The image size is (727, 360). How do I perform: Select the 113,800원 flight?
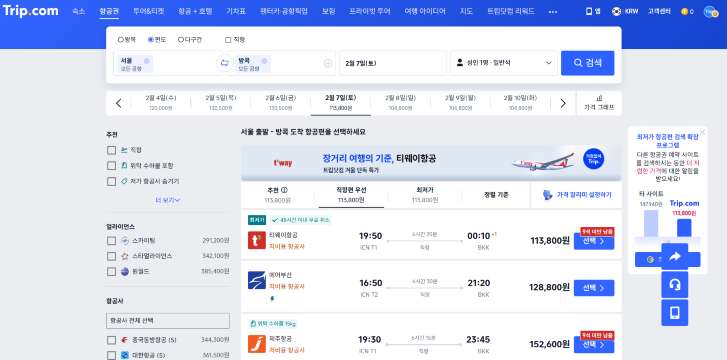[594, 241]
